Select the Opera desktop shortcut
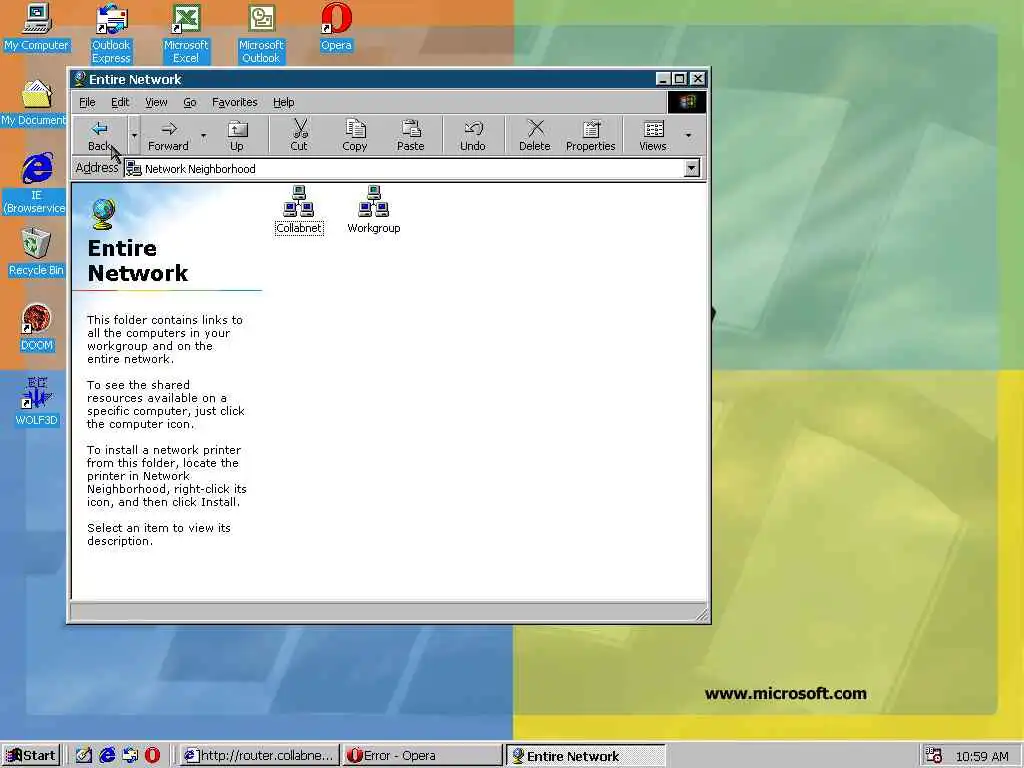1024x768 pixels. click(x=336, y=27)
